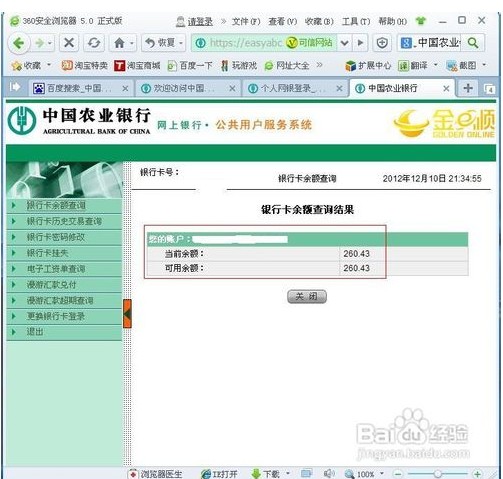The image size is (503, 479).
Task: Open the 帮助(H) menu
Action: pyautogui.click(x=392, y=22)
